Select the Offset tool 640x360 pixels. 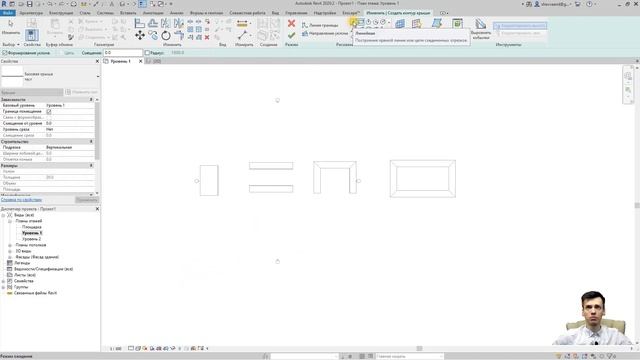(x=153, y=24)
